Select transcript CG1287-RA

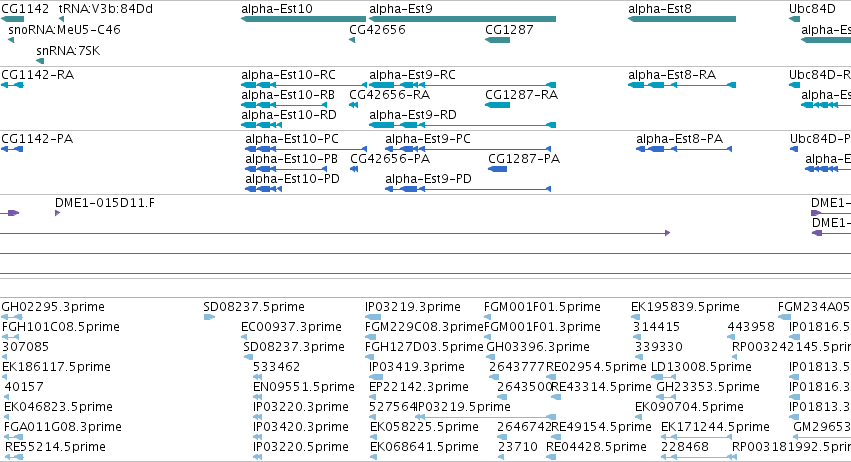(498, 105)
